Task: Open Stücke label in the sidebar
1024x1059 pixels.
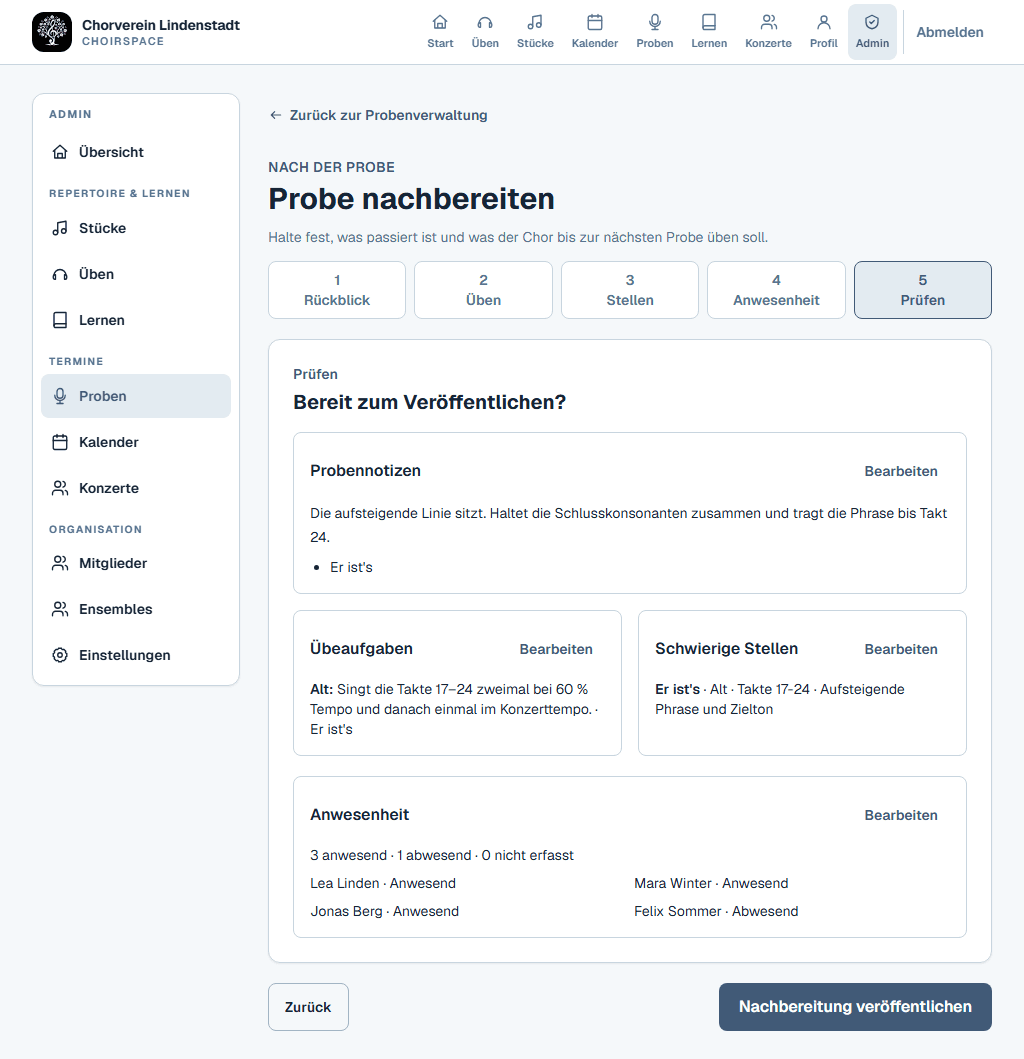Action: point(103,228)
